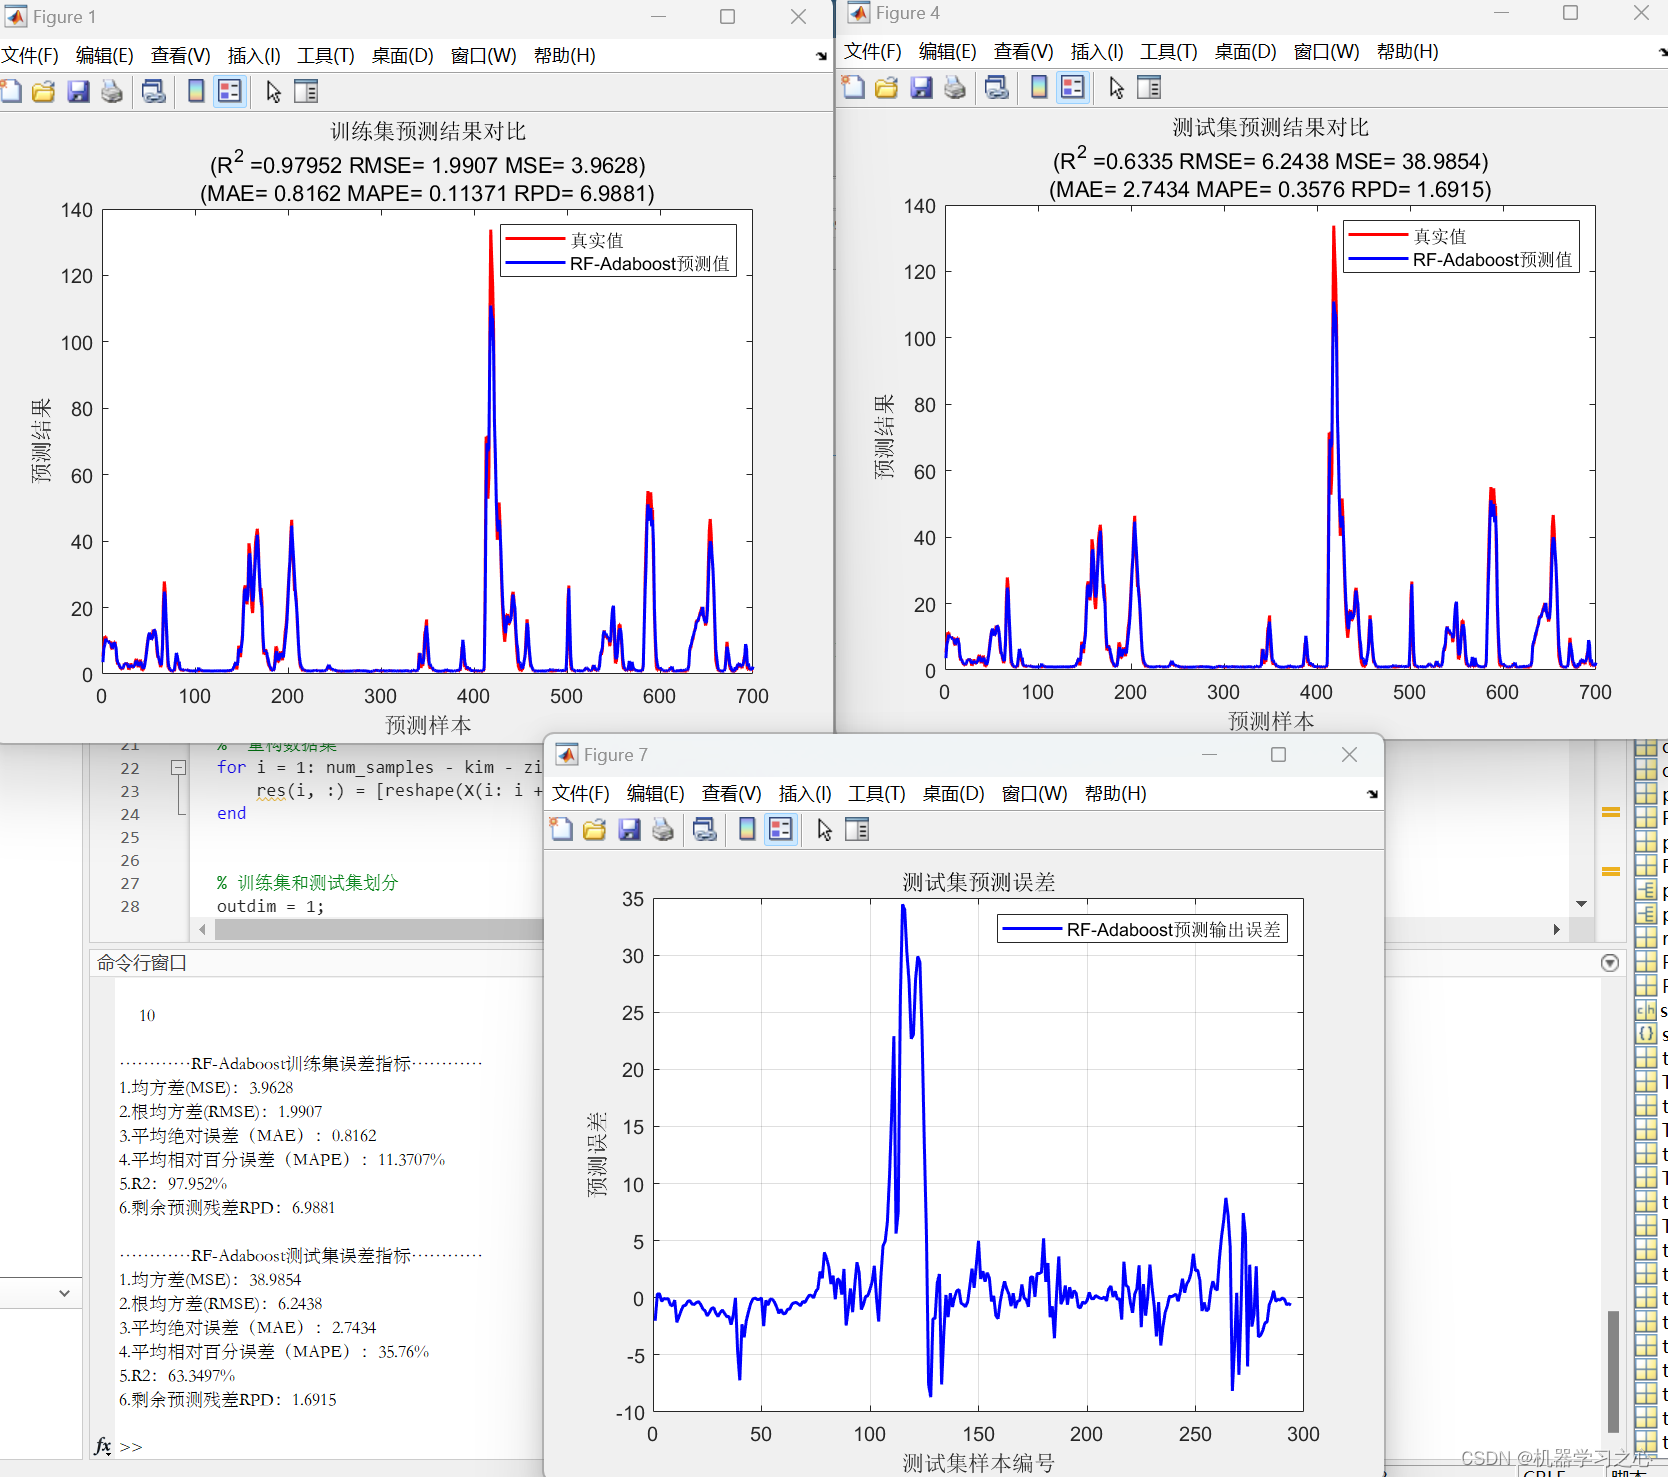Open 帮助(H) menu in Figure 7
Screen dimensions: 1668x1477
tap(1116, 794)
